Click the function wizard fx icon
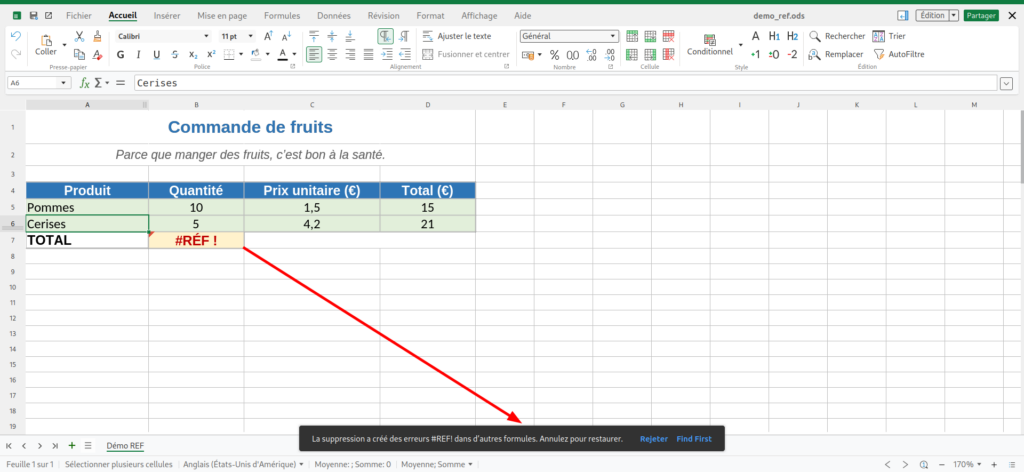Viewport: 1024px width, 472px height. (x=84, y=83)
